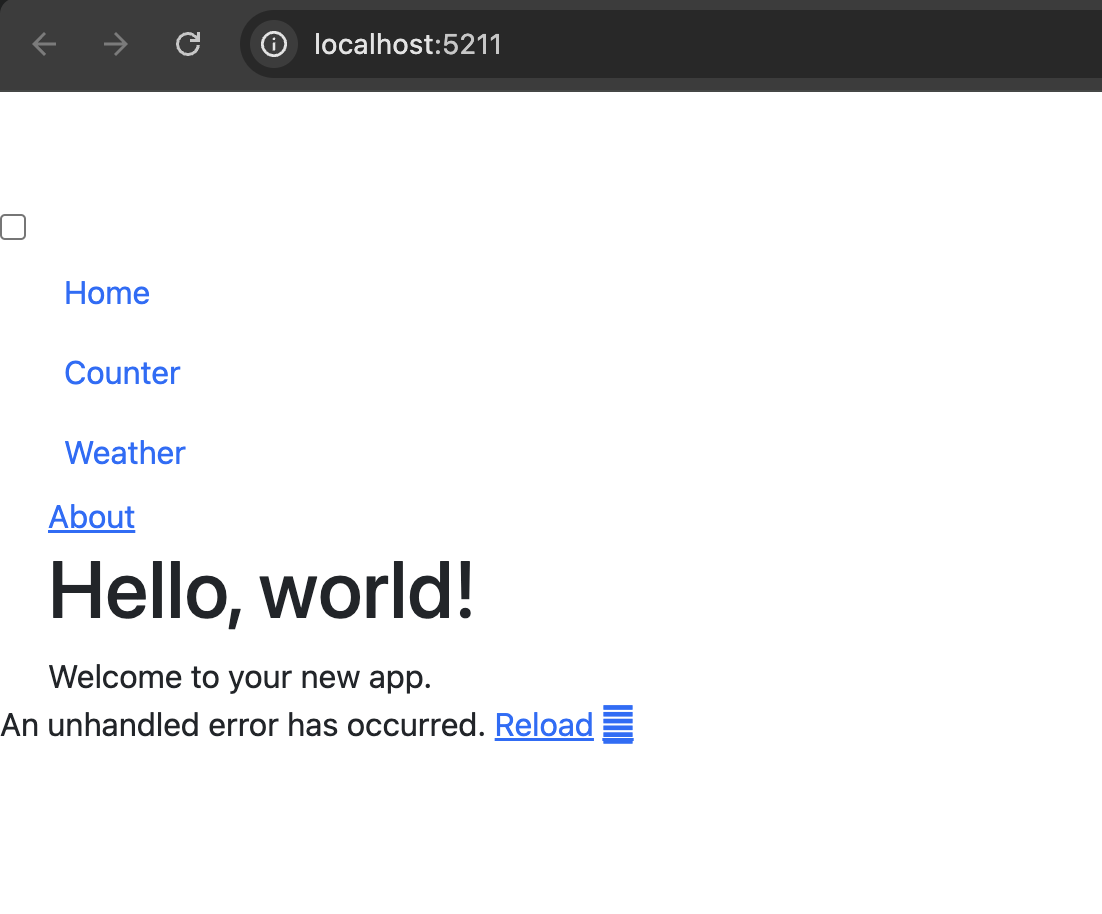Toggle the navigation menu checkbox

point(13,228)
